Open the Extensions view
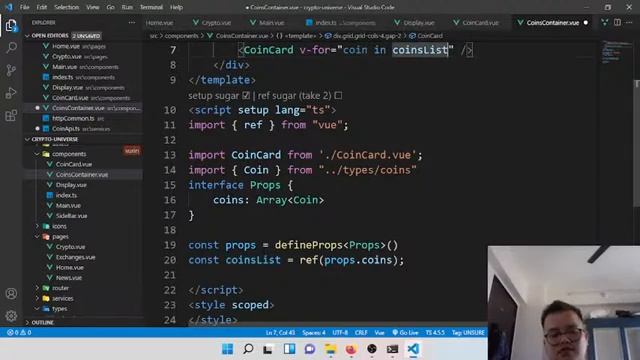The width and height of the screenshot is (640, 360). point(11,115)
